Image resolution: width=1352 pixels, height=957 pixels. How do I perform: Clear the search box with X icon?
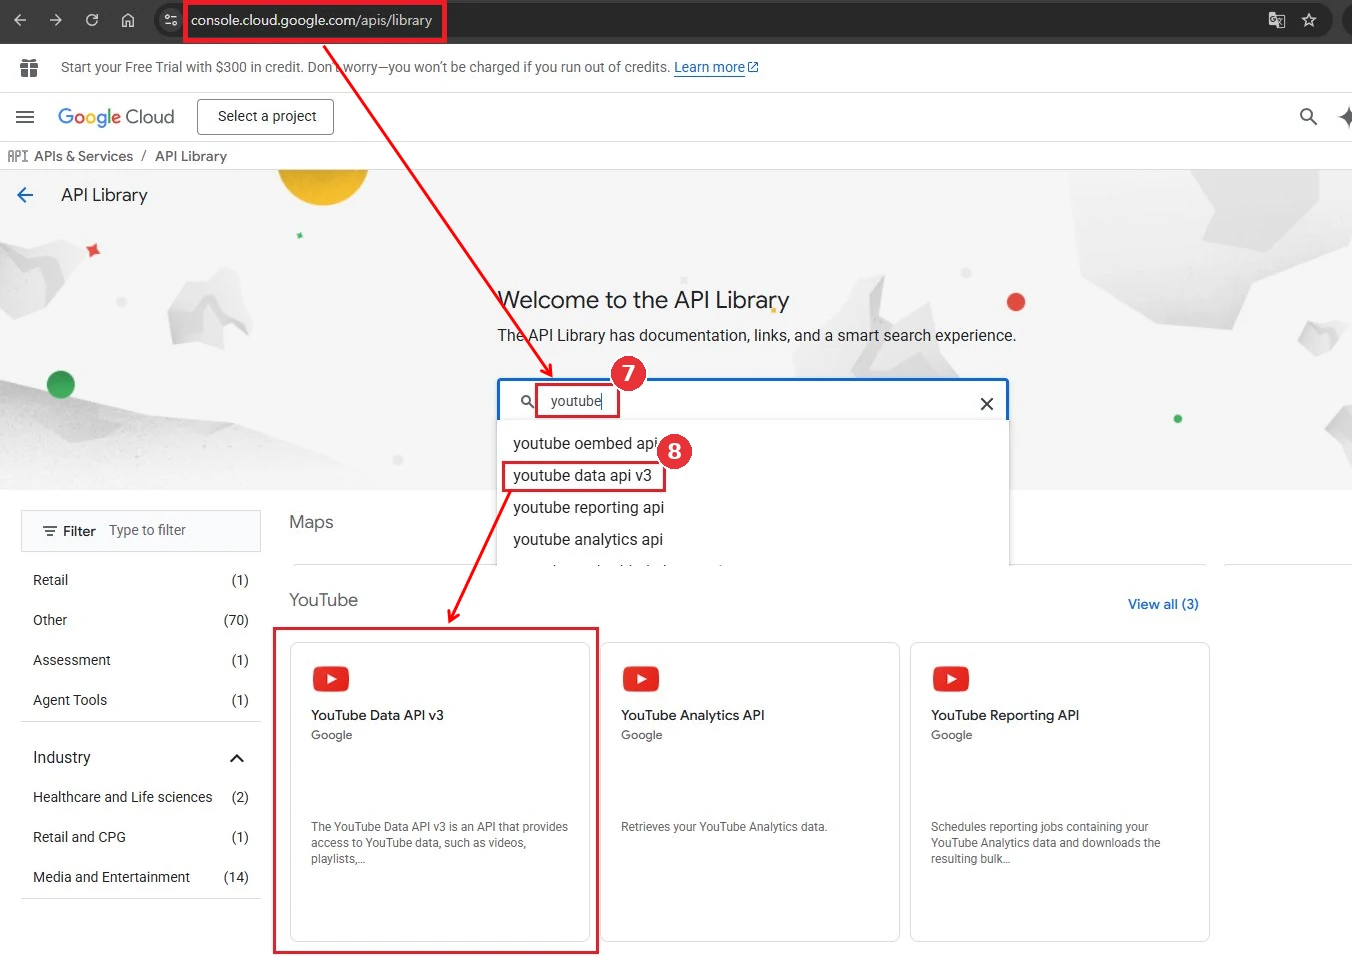tap(987, 404)
